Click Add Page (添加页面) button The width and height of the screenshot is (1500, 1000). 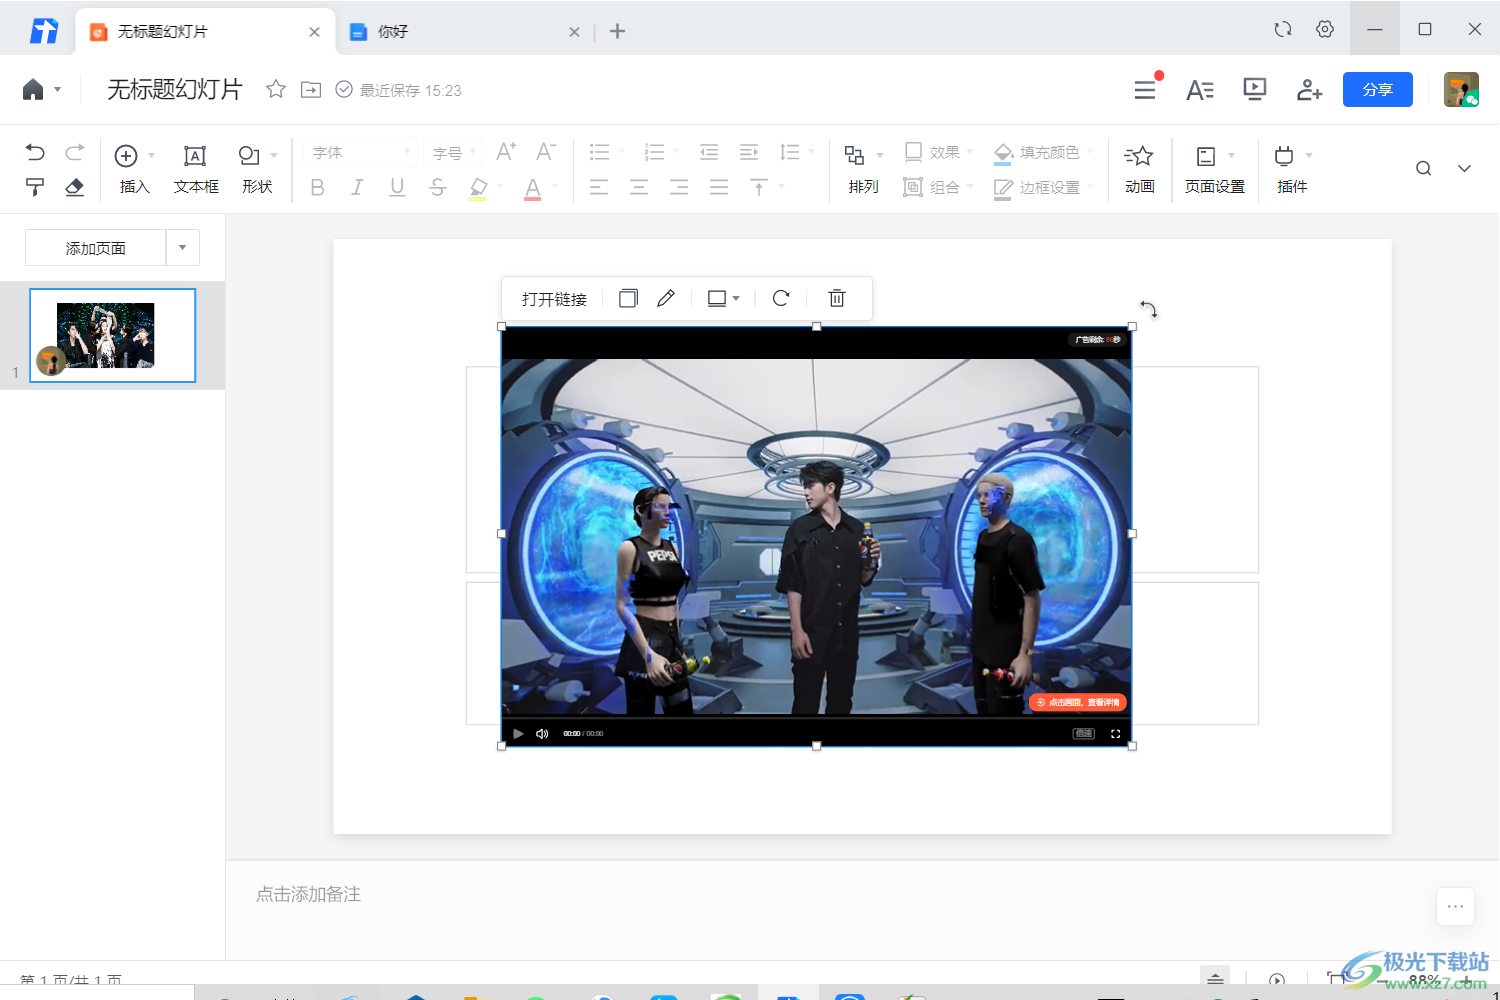pos(95,247)
